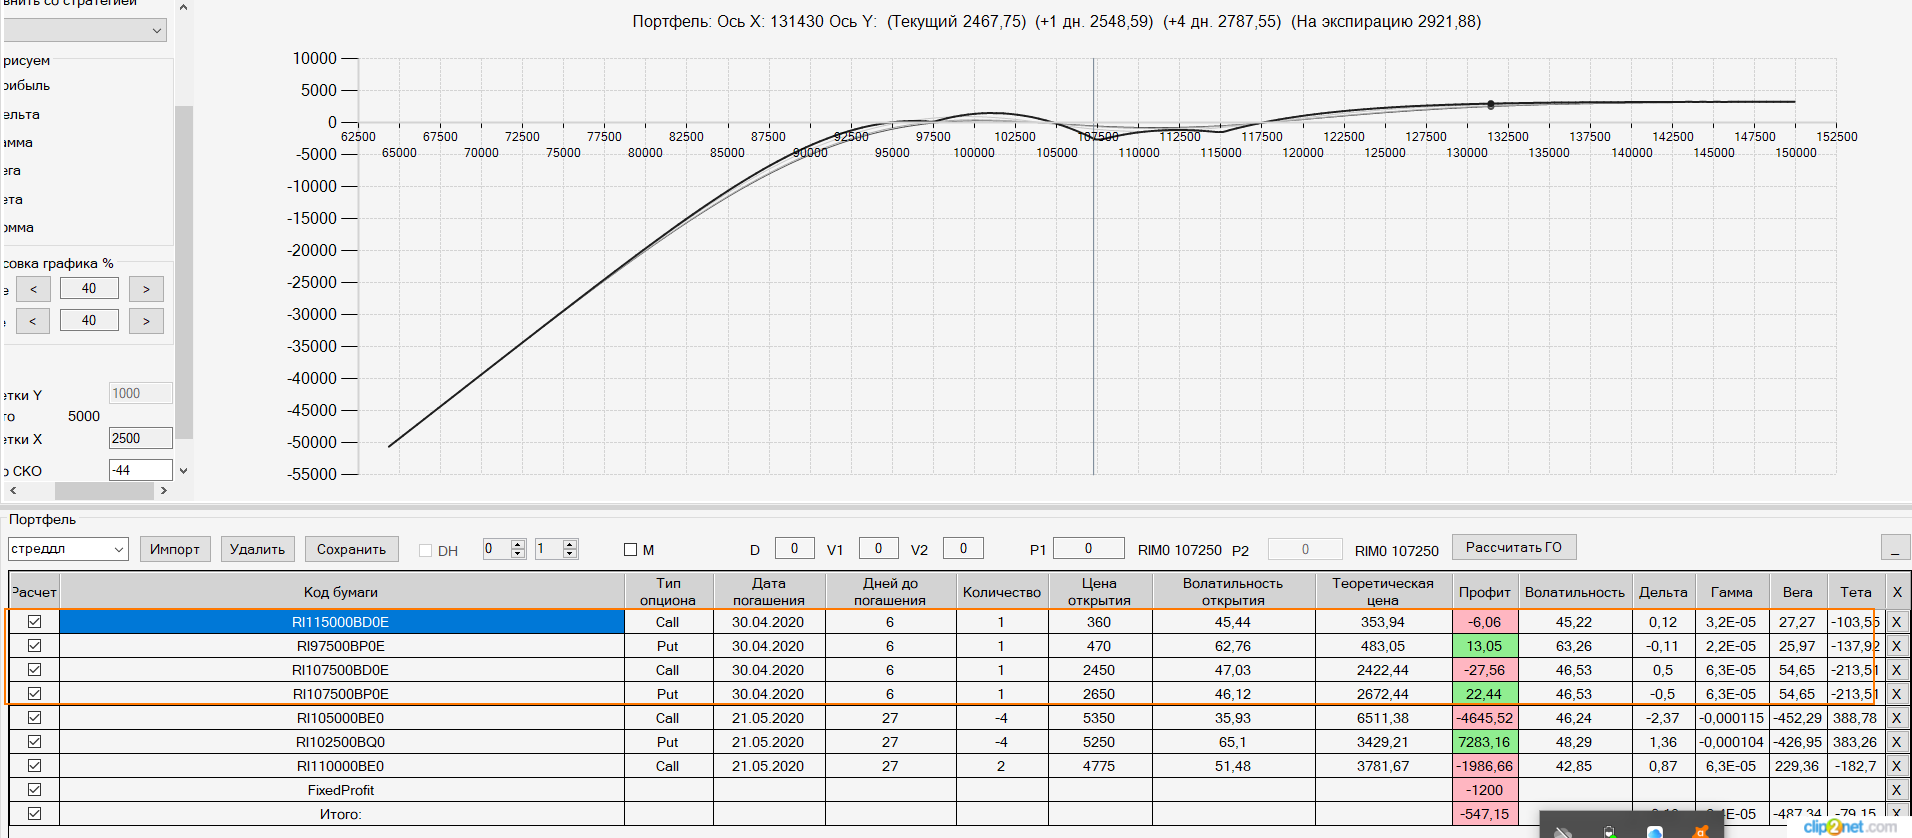Collapse the portfolio panel with the underscore button
The width and height of the screenshot is (1912, 838).
click(1895, 548)
